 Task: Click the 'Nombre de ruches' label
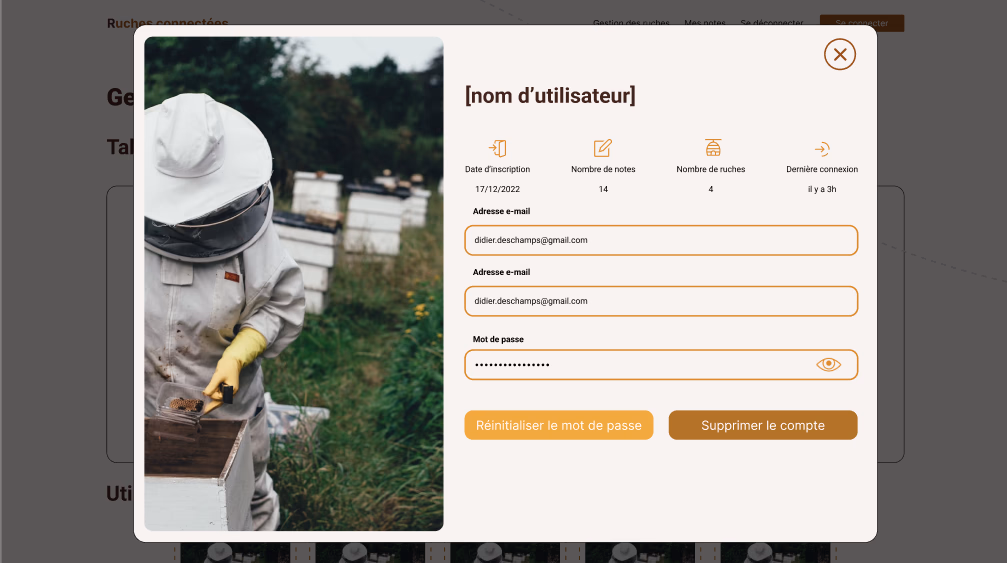(x=711, y=169)
